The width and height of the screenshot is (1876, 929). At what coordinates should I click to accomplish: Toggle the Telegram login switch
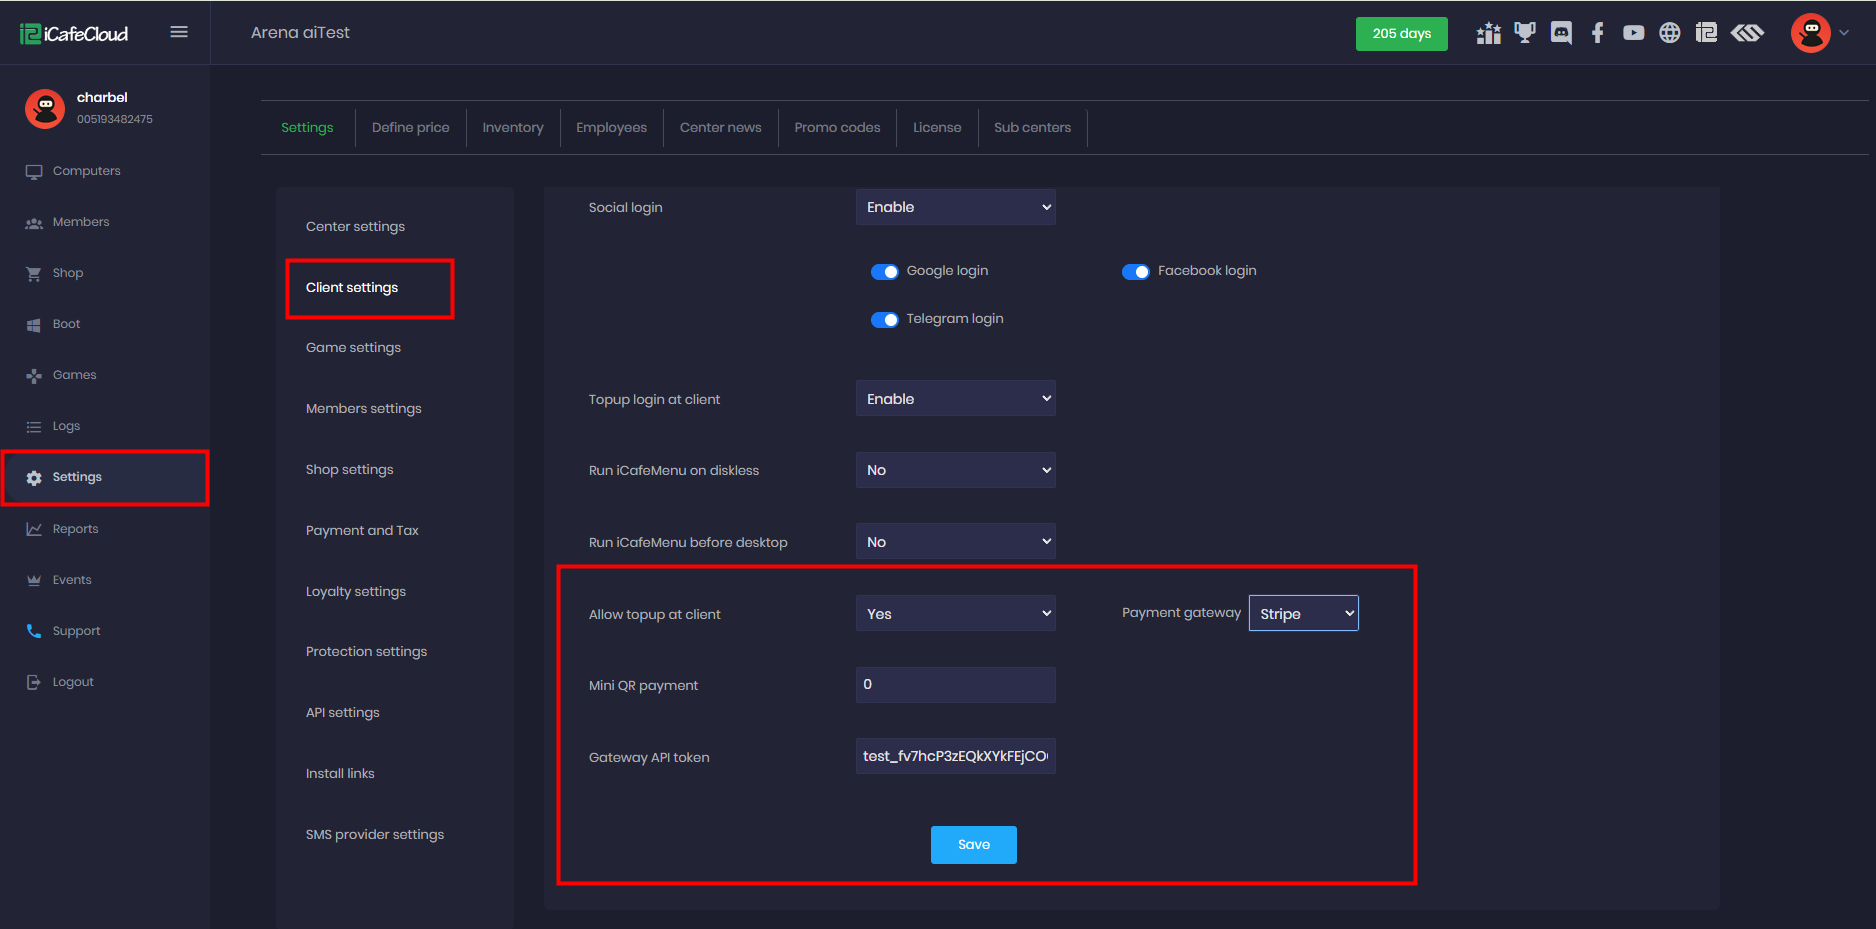[884, 320]
